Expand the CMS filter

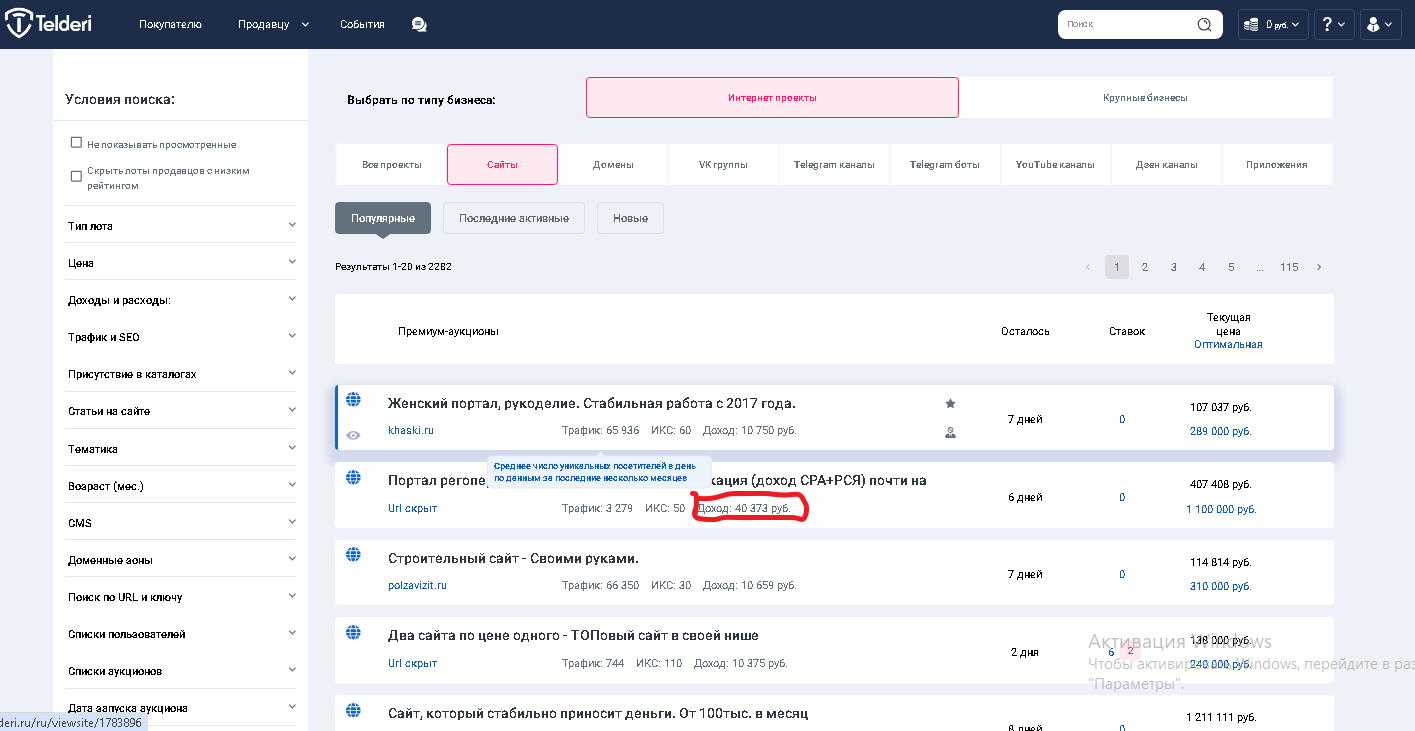pyautogui.click(x=181, y=522)
